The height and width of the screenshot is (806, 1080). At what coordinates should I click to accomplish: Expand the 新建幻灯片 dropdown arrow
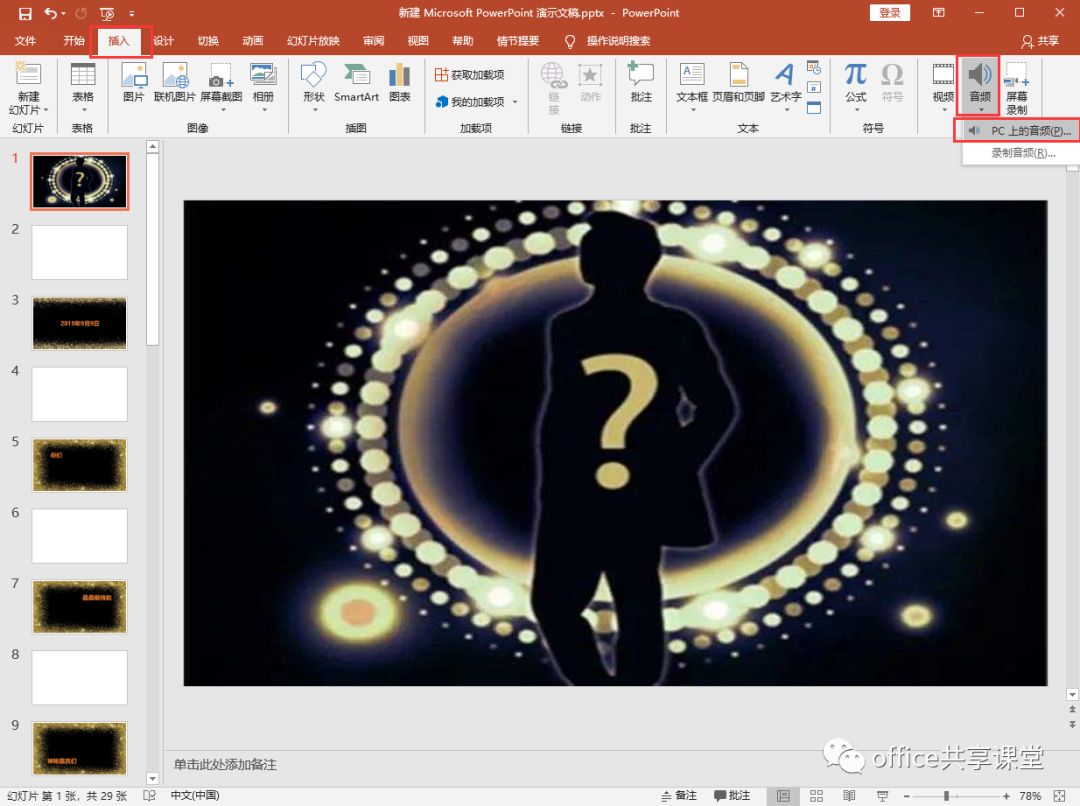pos(45,110)
